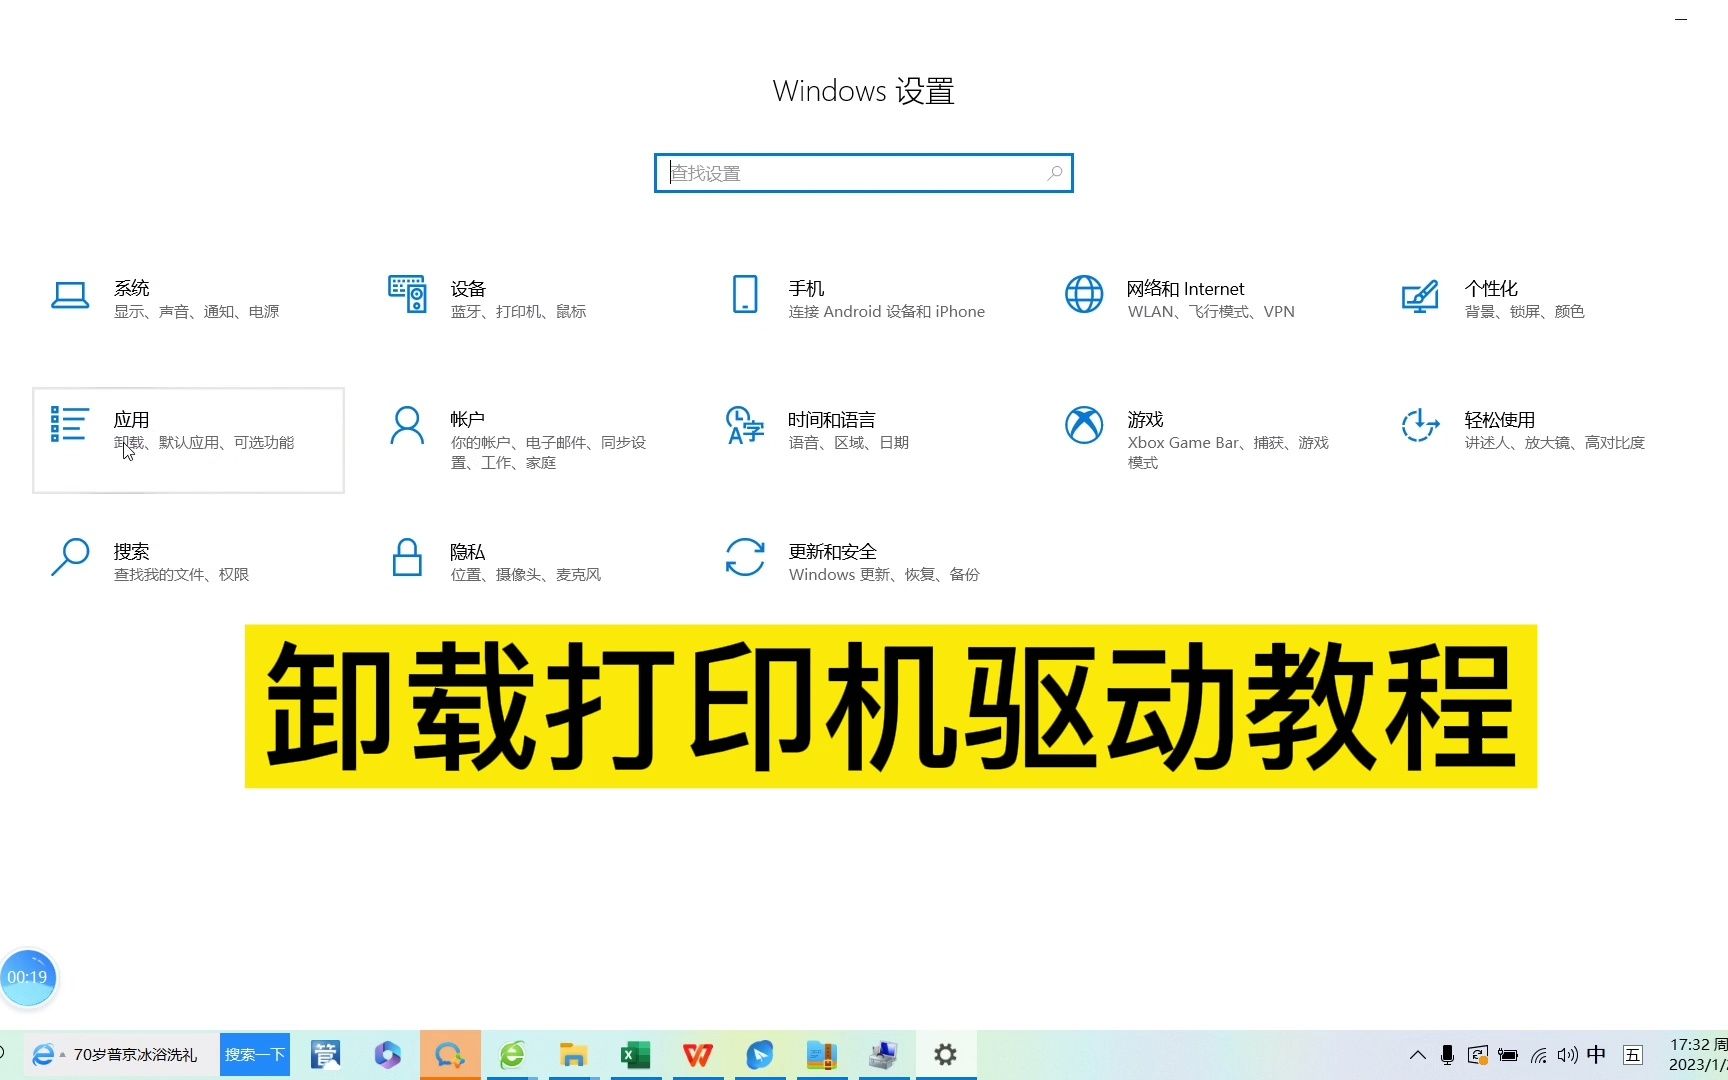Open the clock showing 17:32
The width and height of the screenshot is (1728, 1080).
pyautogui.click(x=1697, y=1055)
